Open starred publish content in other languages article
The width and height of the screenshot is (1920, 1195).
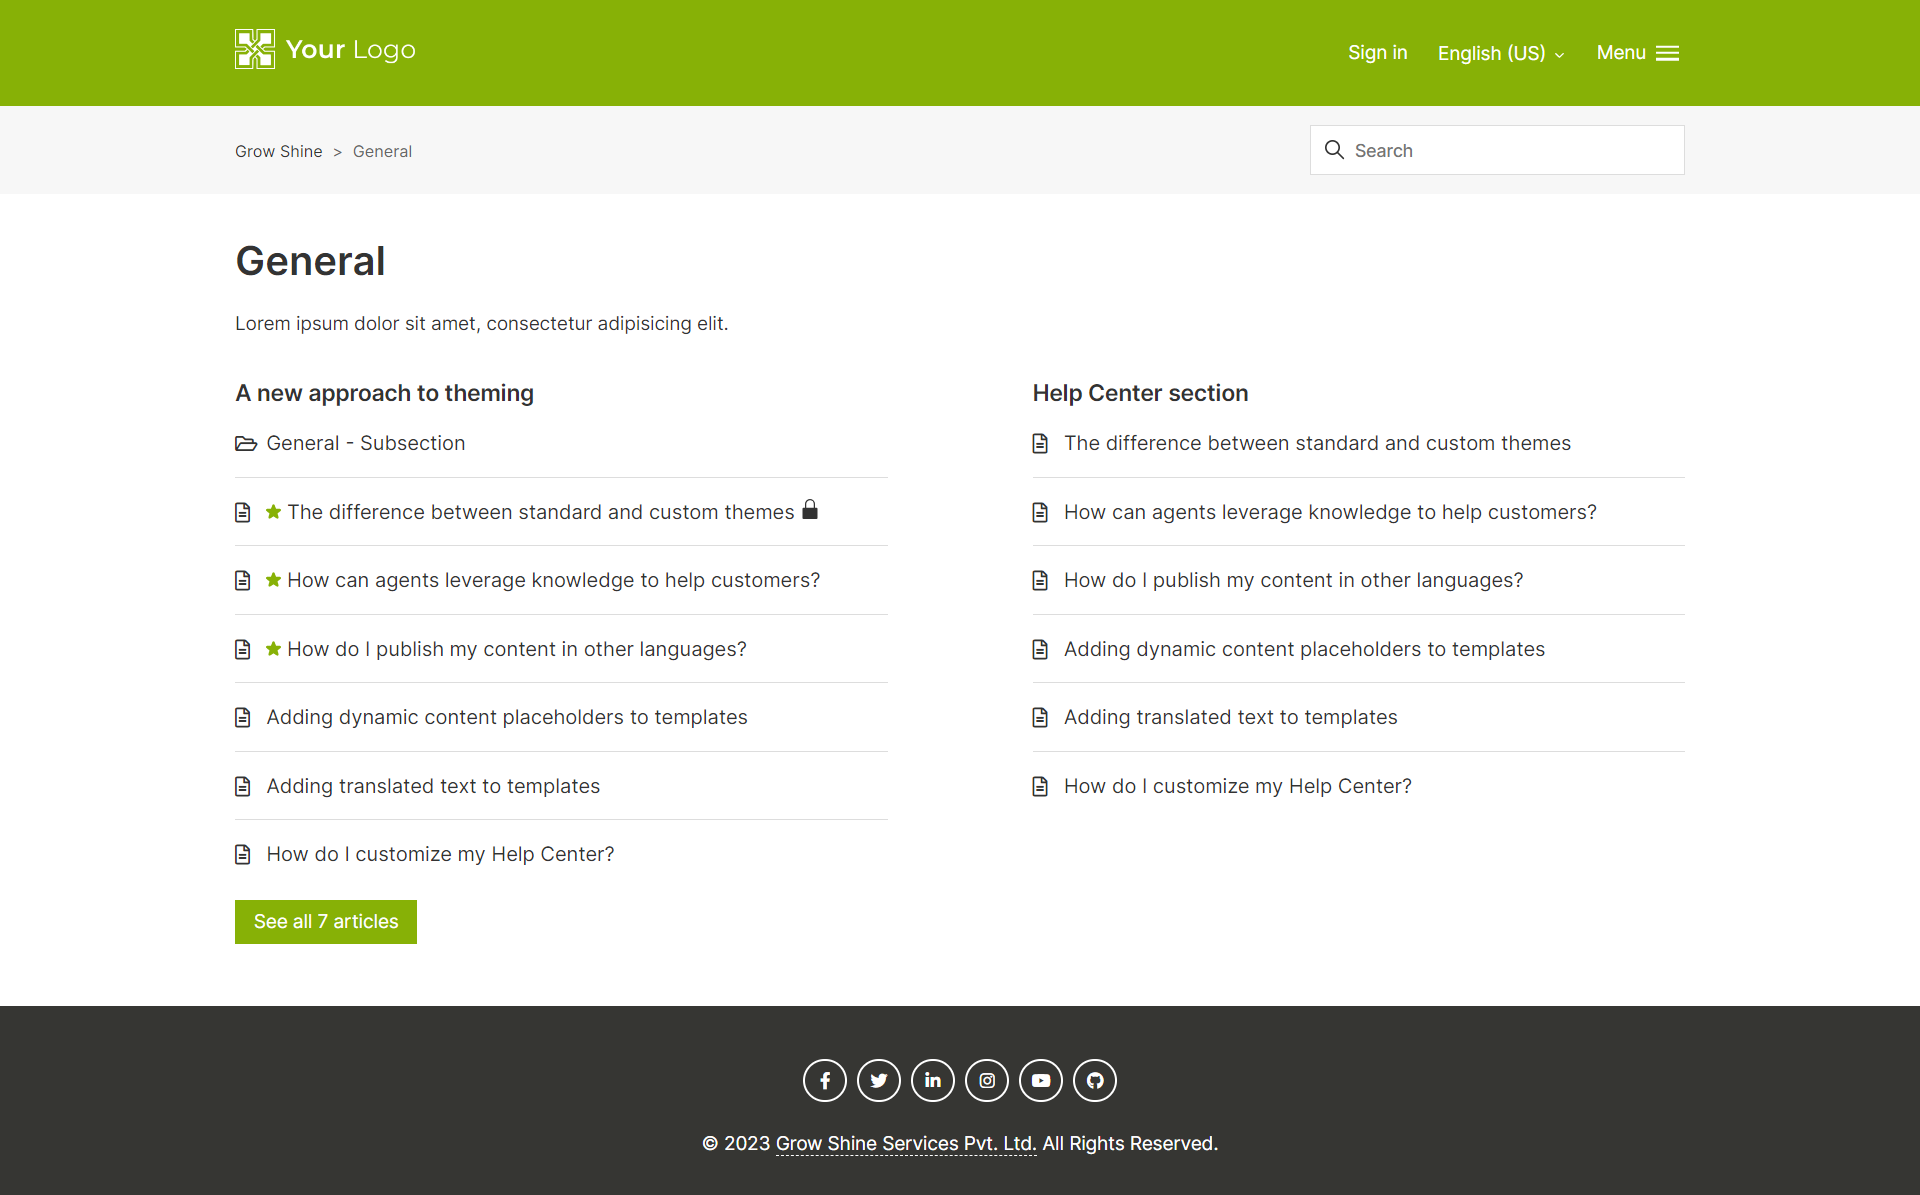point(516,649)
